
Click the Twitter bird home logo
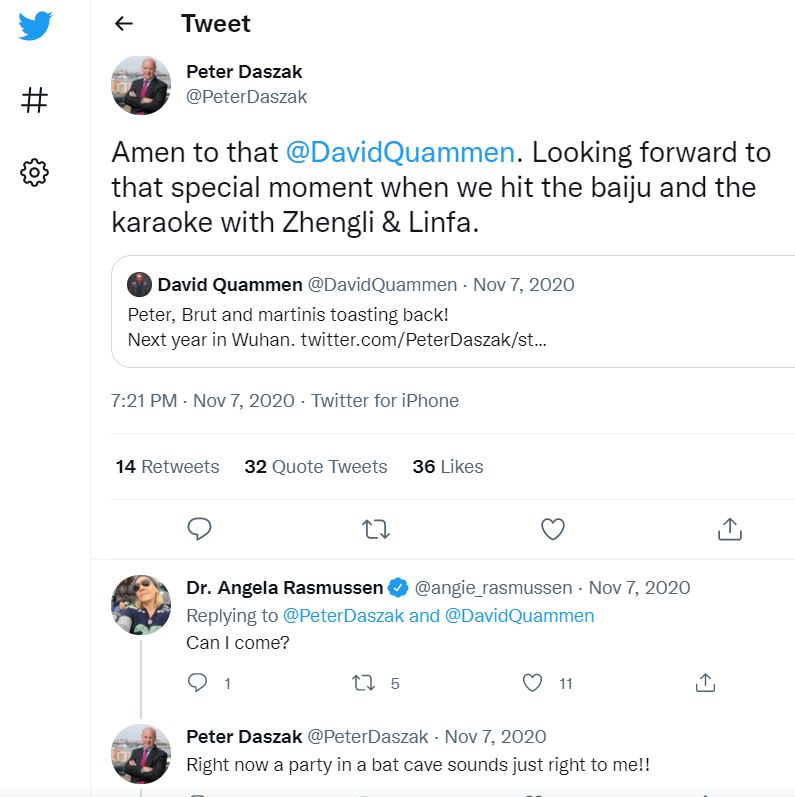point(34,25)
